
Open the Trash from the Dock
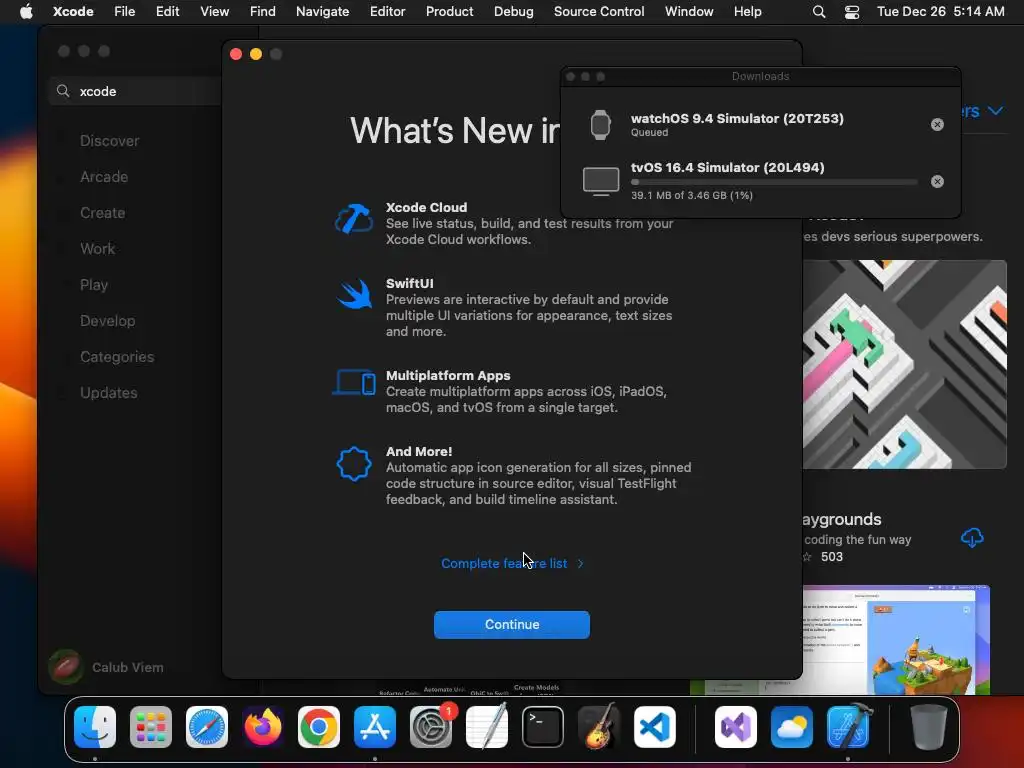pos(929,727)
